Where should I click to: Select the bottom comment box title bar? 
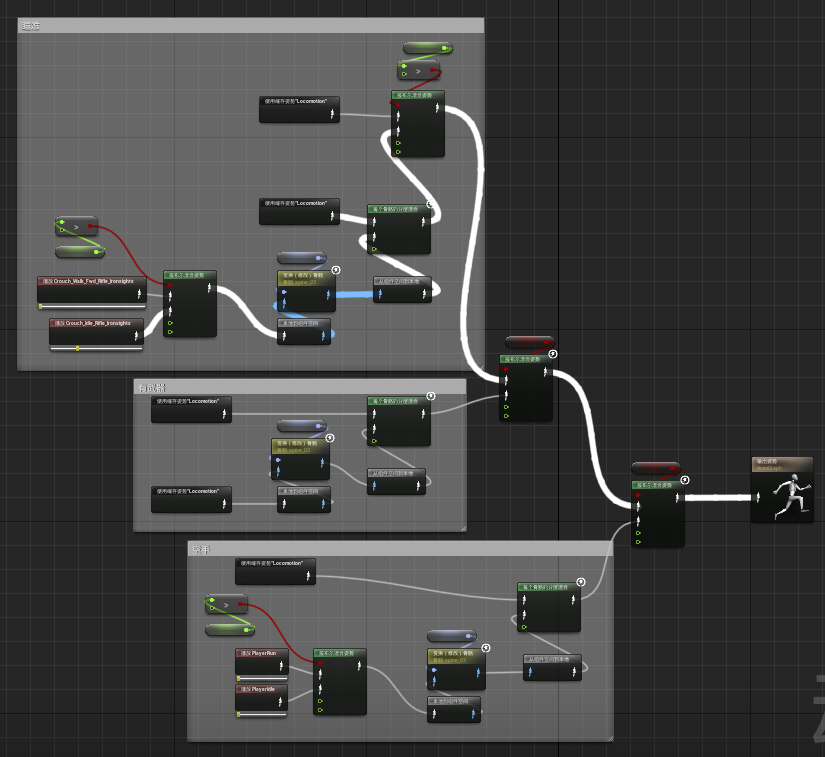[x=400, y=548]
